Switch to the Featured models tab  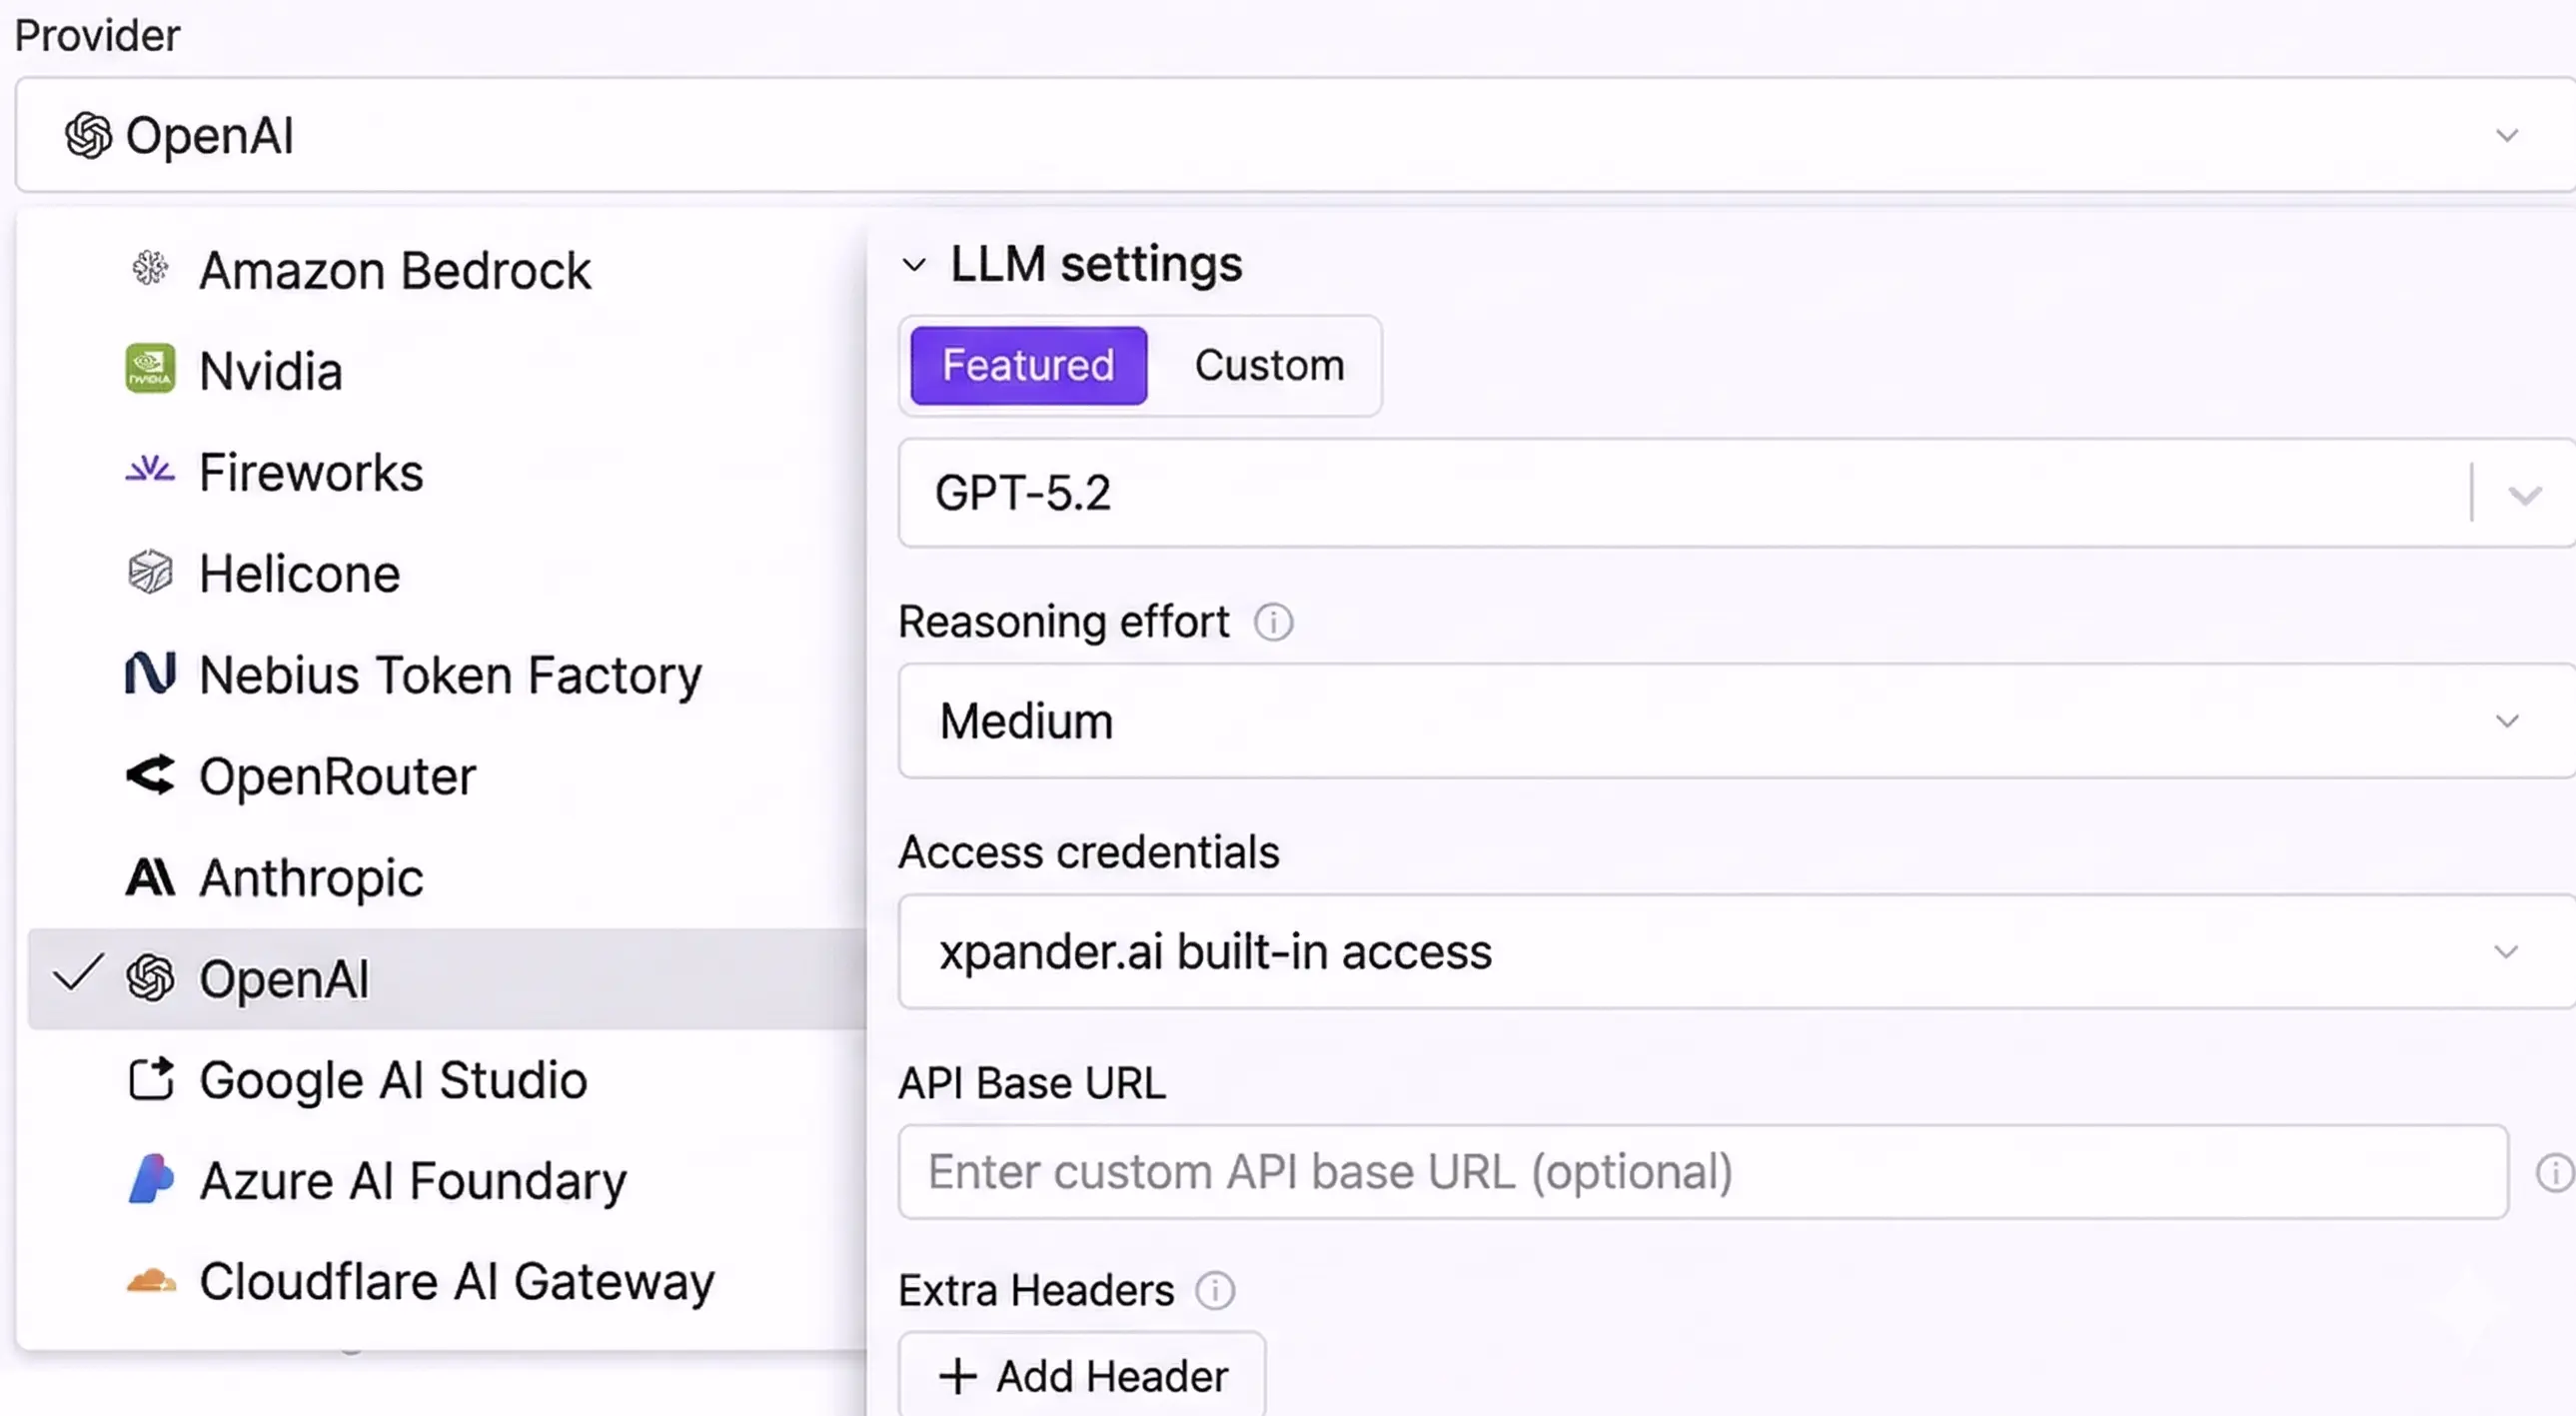tap(1028, 365)
